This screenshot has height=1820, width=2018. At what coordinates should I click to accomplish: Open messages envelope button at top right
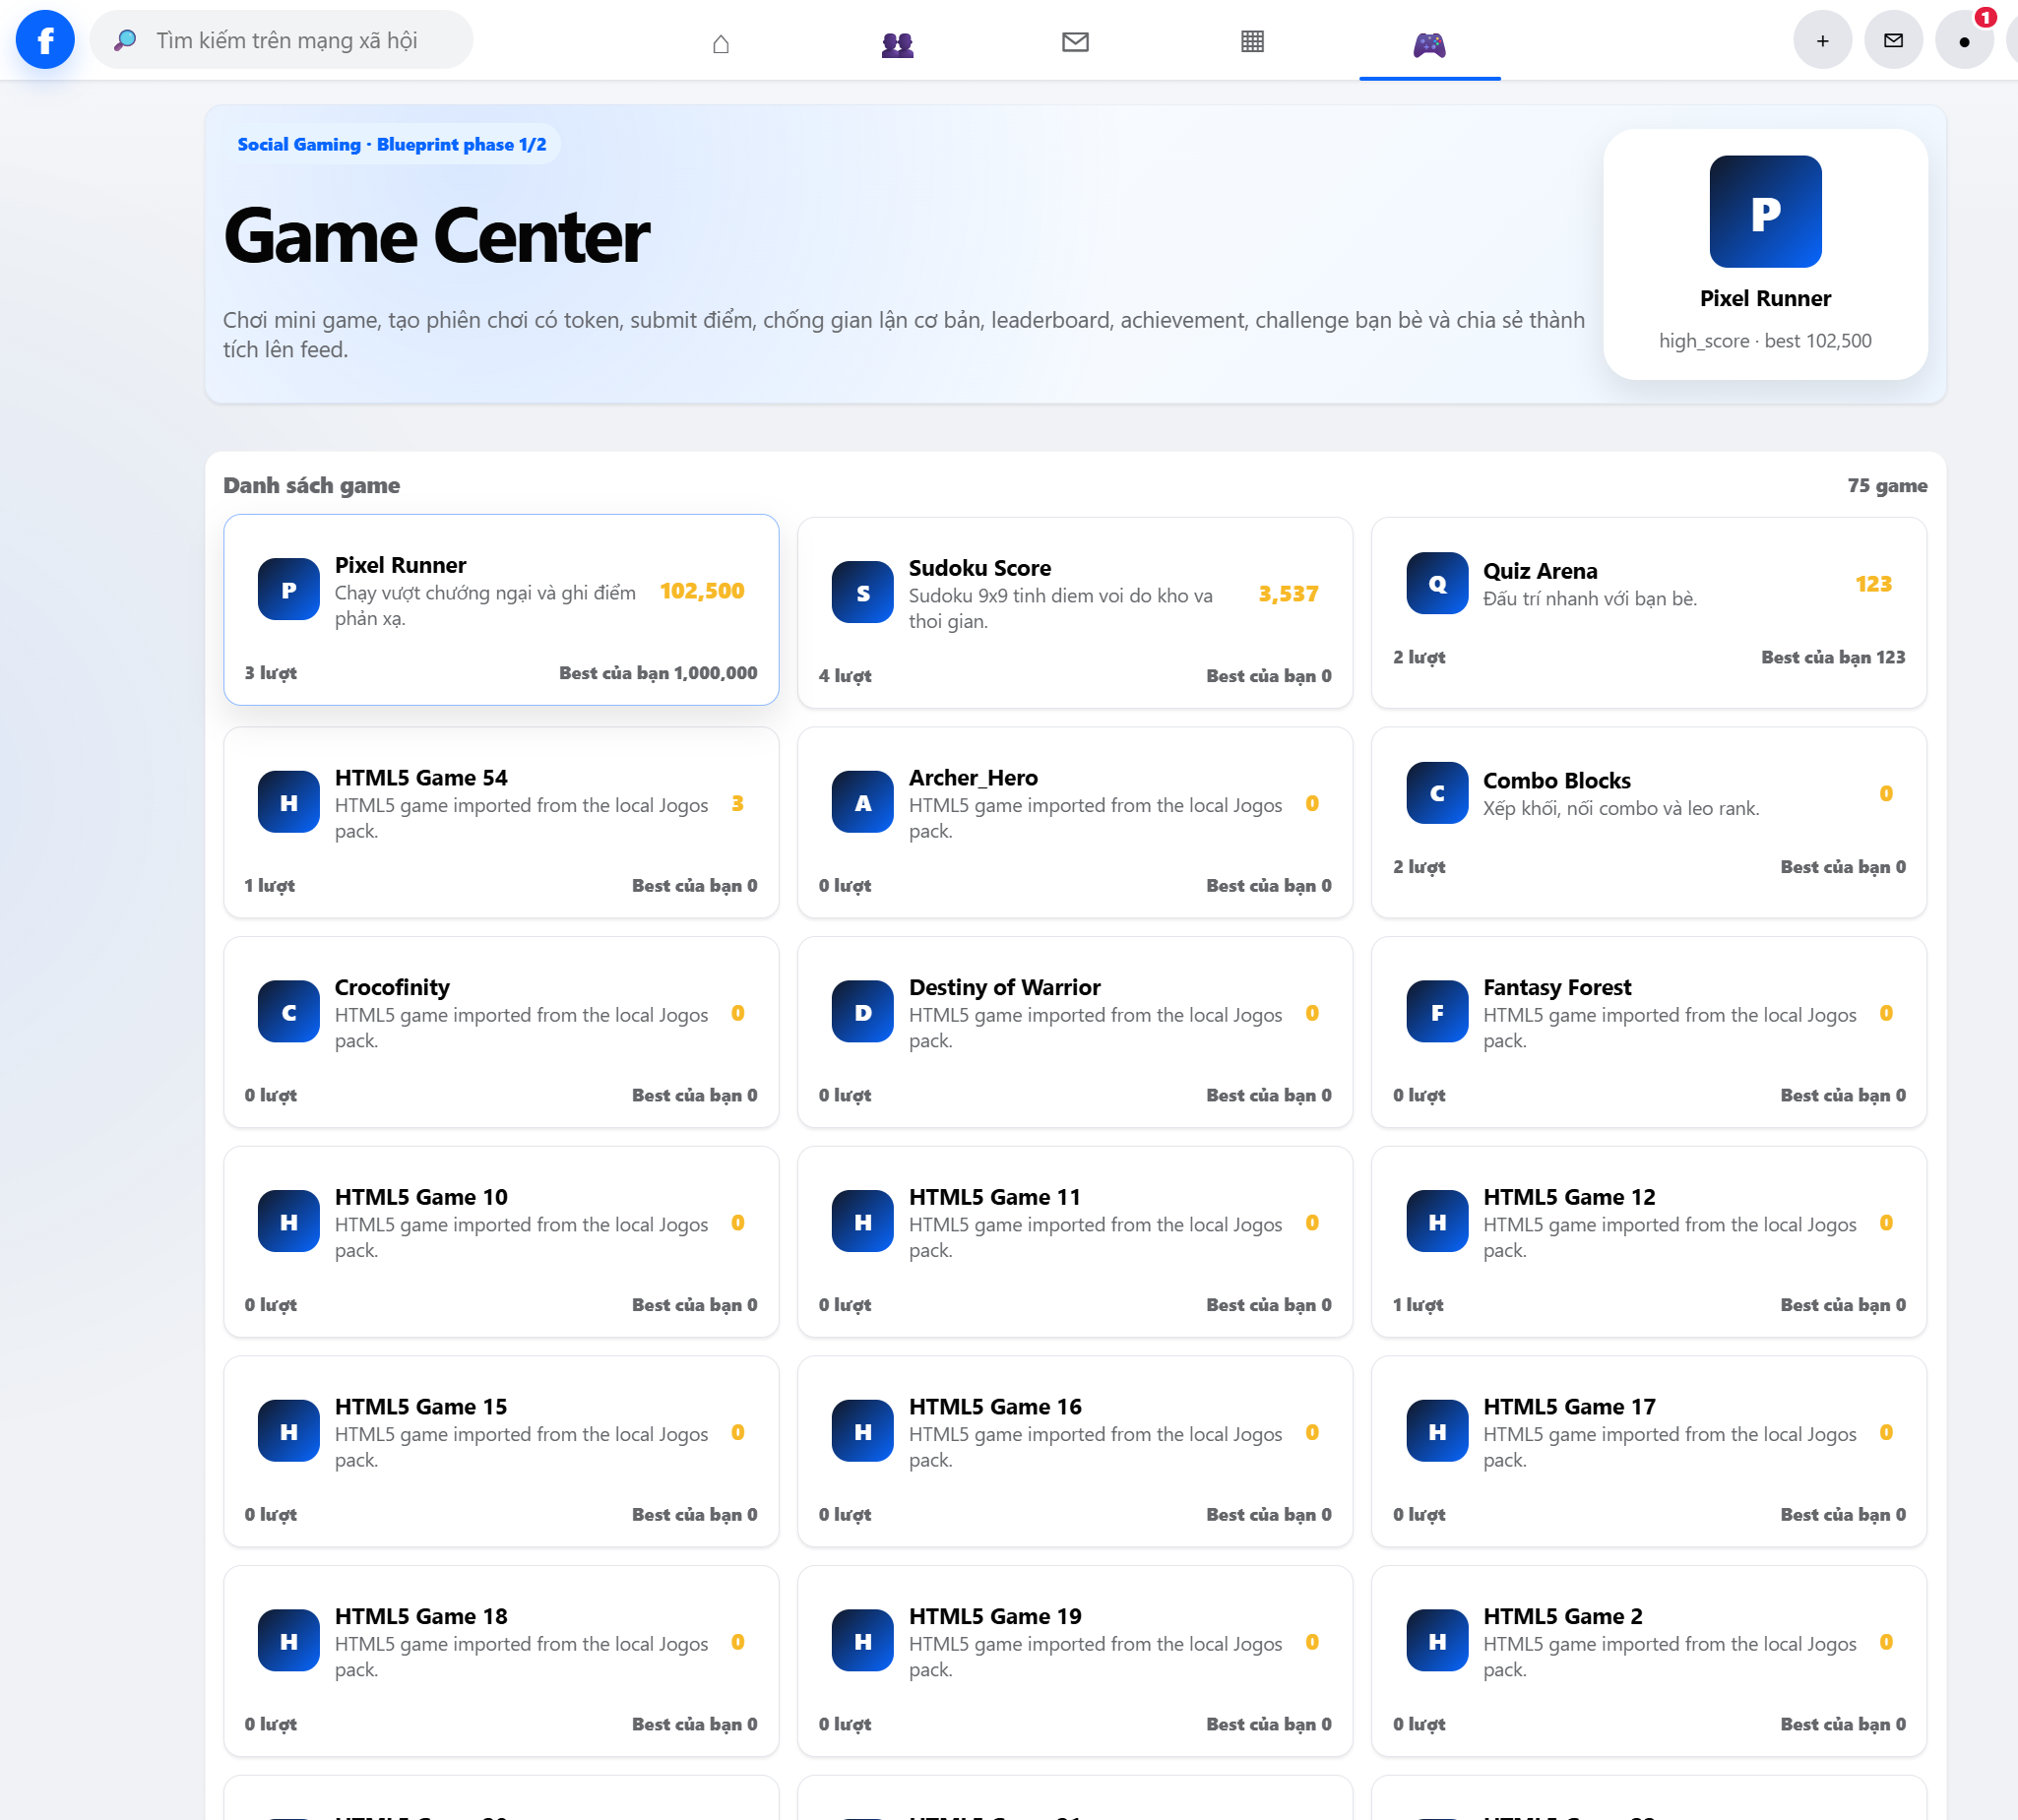coord(1893,40)
